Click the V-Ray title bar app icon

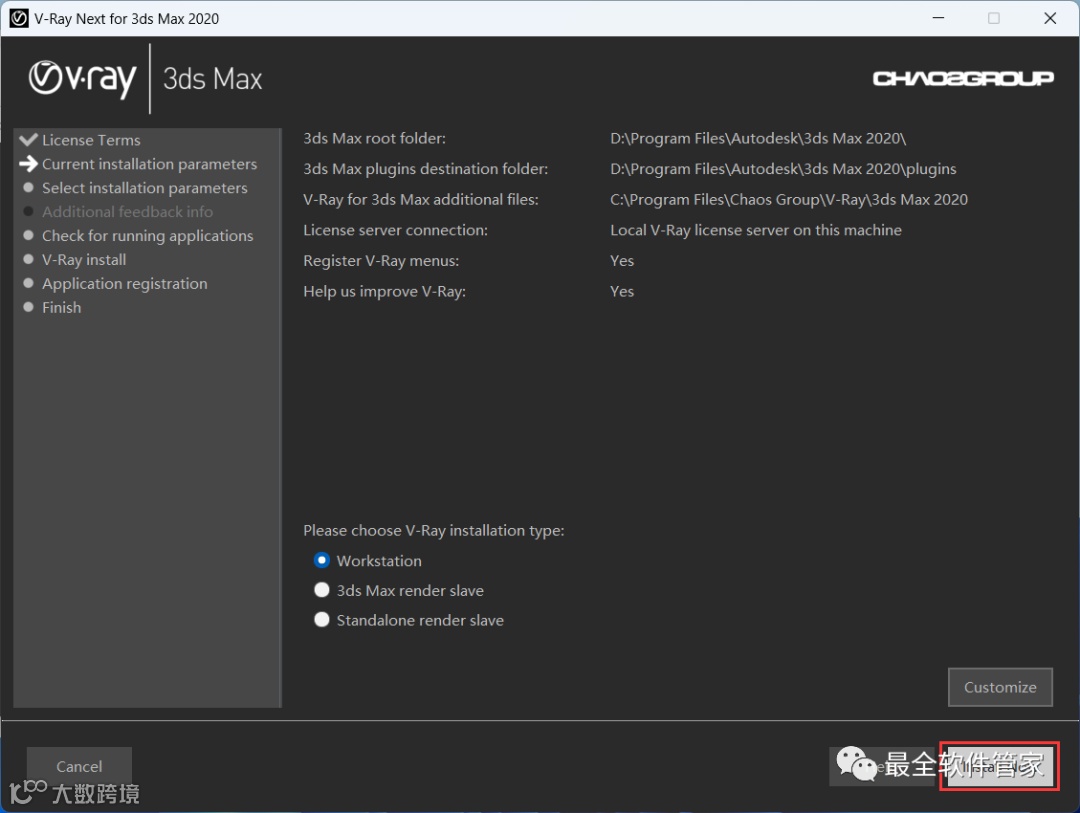(19, 19)
